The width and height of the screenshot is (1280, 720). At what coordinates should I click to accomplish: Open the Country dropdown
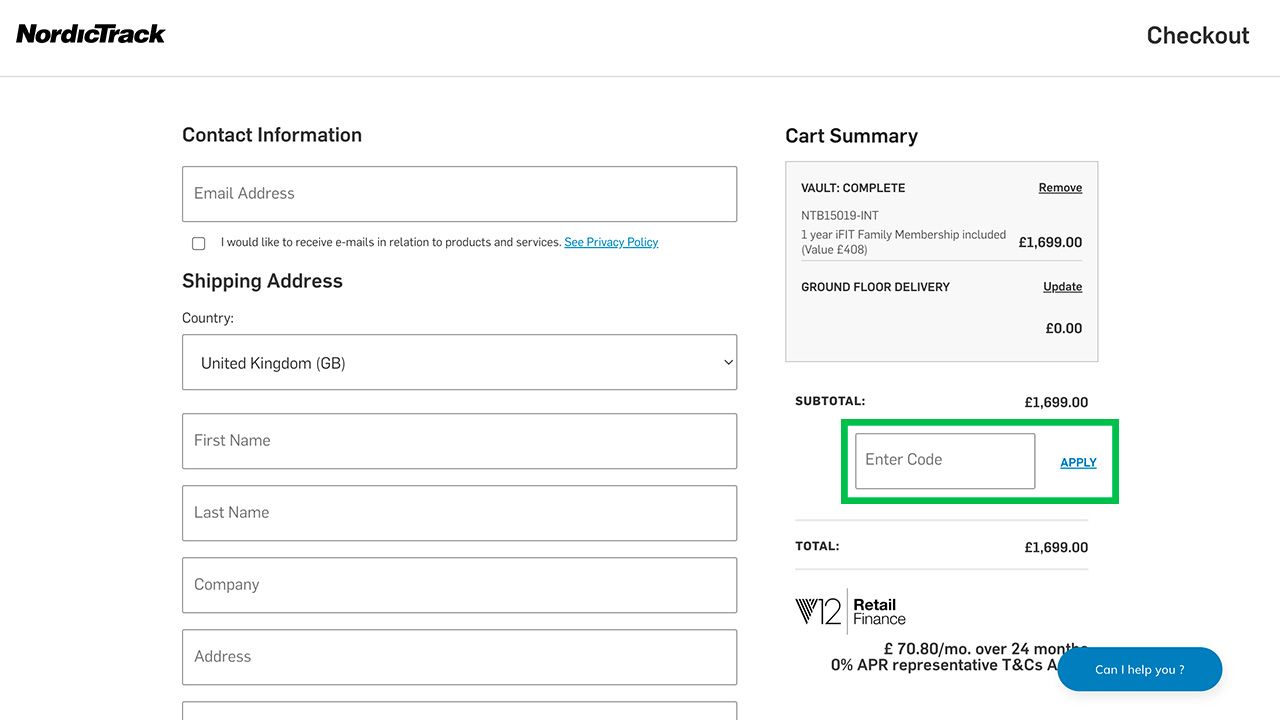[x=459, y=363]
